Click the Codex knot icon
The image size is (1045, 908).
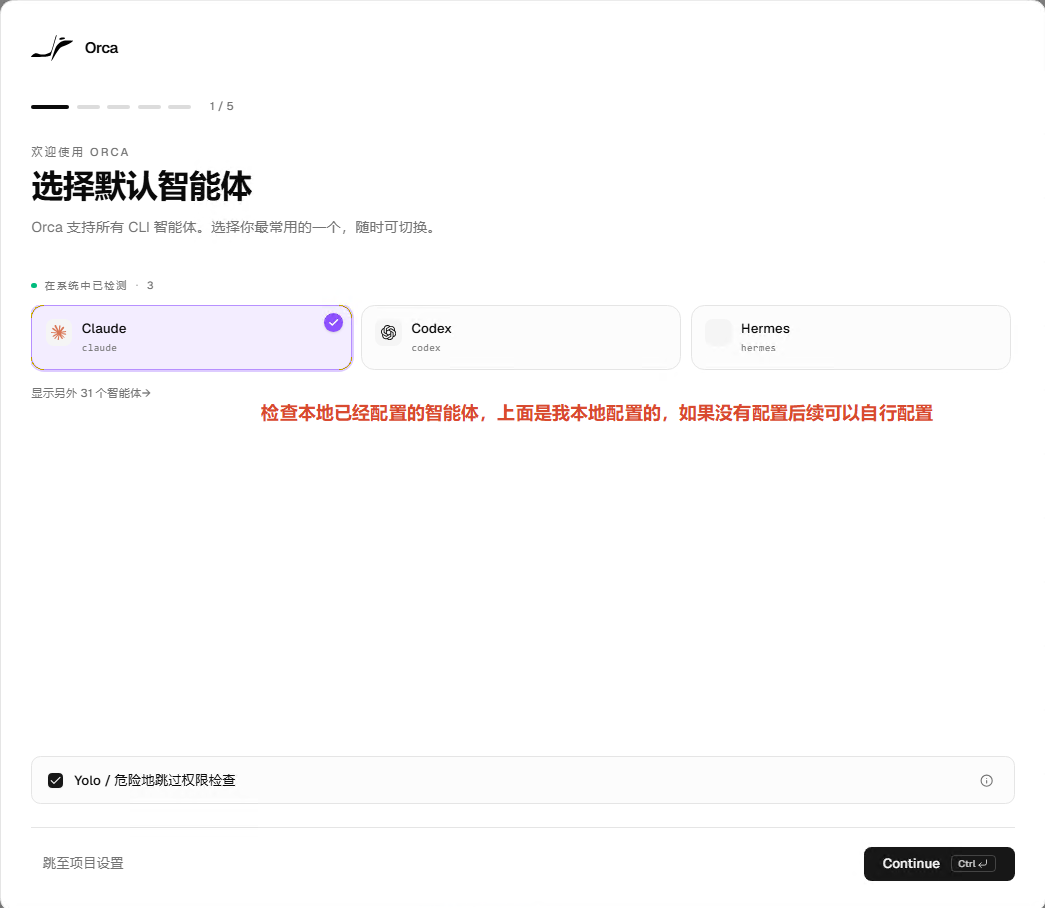point(389,332)
